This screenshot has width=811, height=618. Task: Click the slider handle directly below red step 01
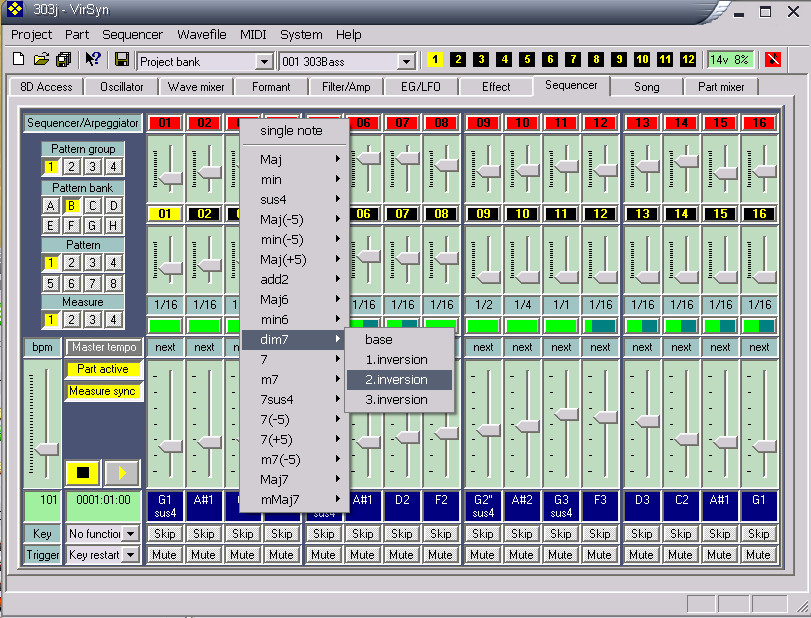[171, 178]
